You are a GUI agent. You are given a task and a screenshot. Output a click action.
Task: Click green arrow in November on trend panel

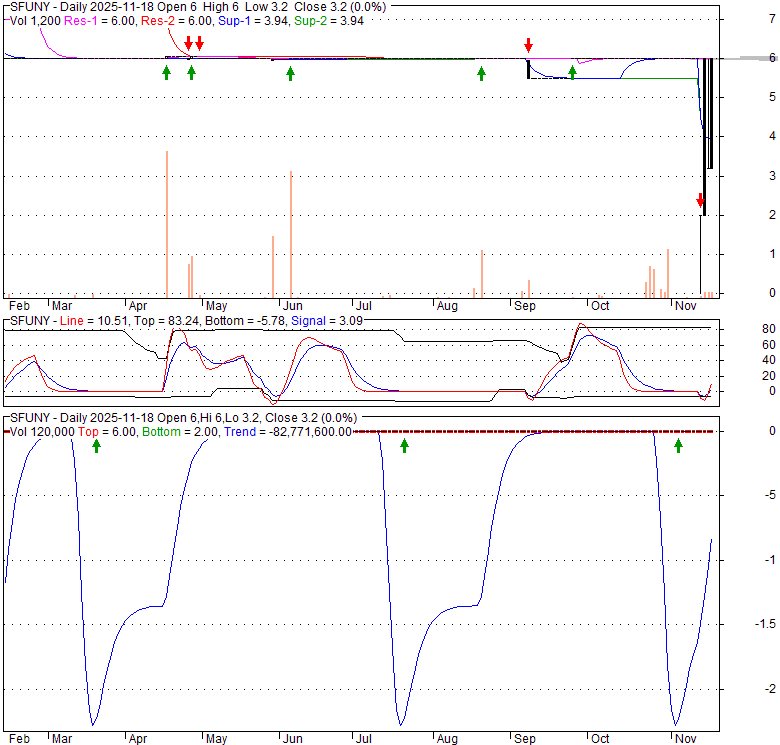tap(678, 445)
